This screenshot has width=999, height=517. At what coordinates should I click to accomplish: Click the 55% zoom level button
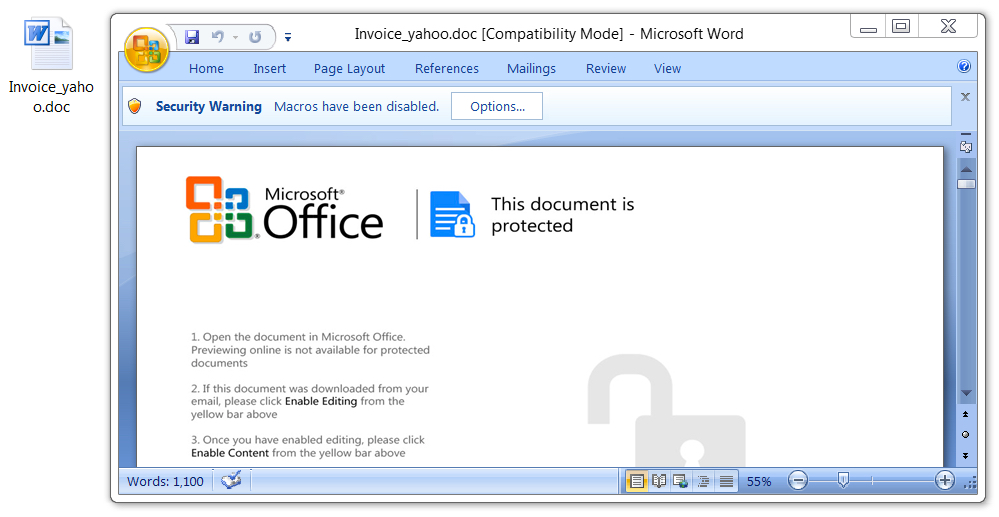759,482
